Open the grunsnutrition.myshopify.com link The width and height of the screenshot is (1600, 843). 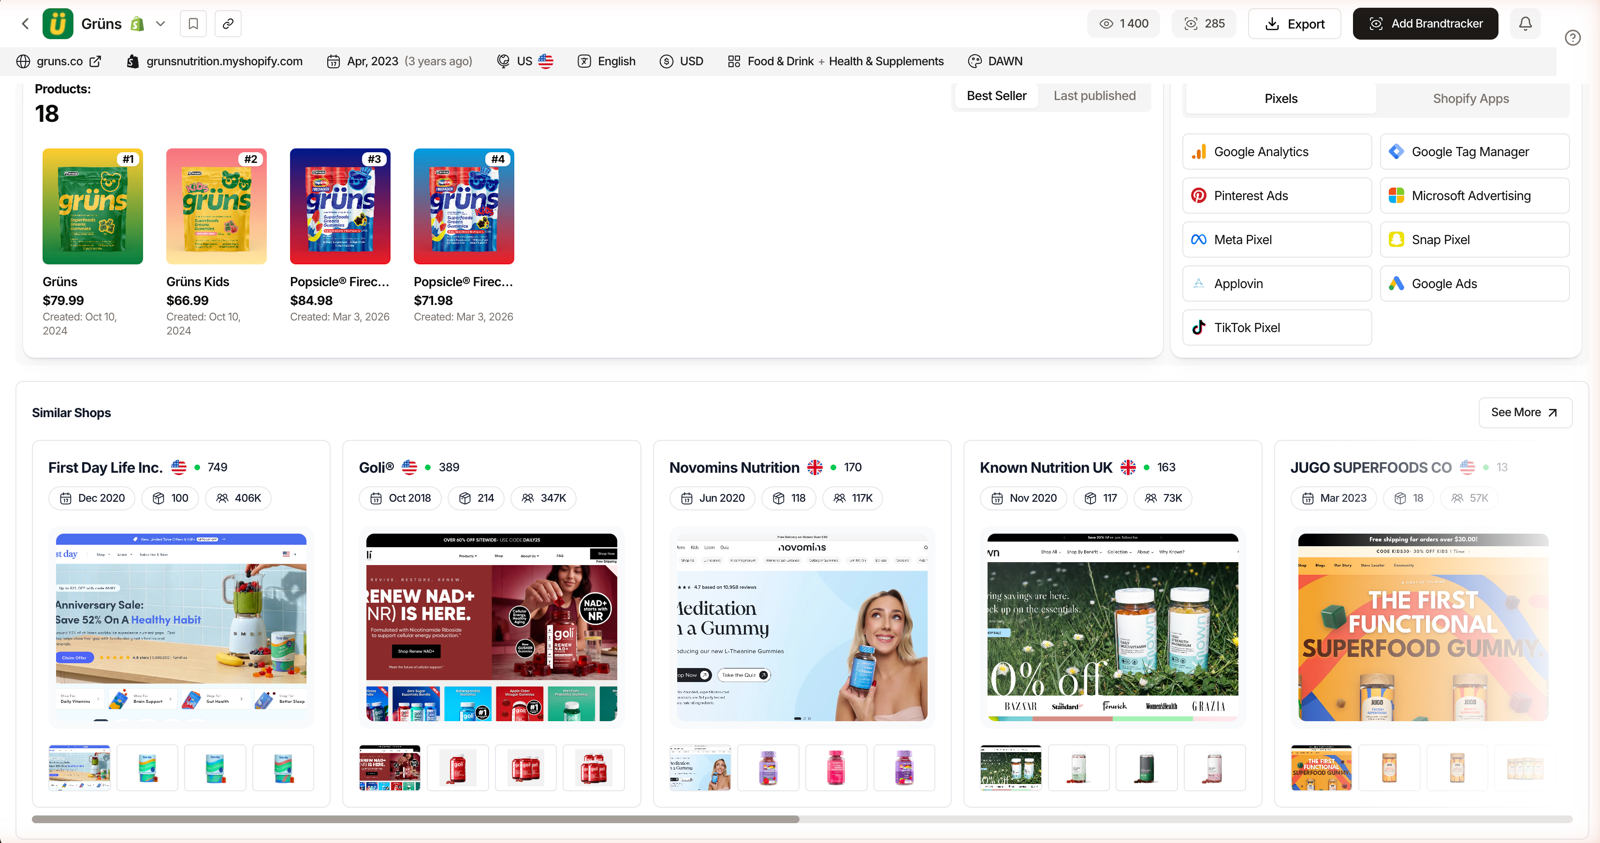coord(224,61)
